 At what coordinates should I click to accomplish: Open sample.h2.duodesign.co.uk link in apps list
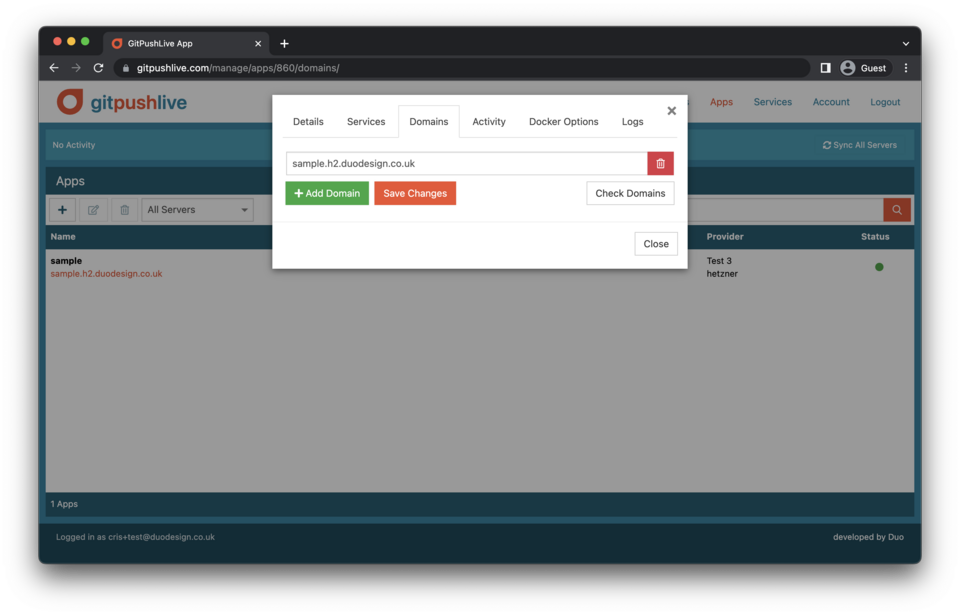pyautogui.click(x=106, y=274)
